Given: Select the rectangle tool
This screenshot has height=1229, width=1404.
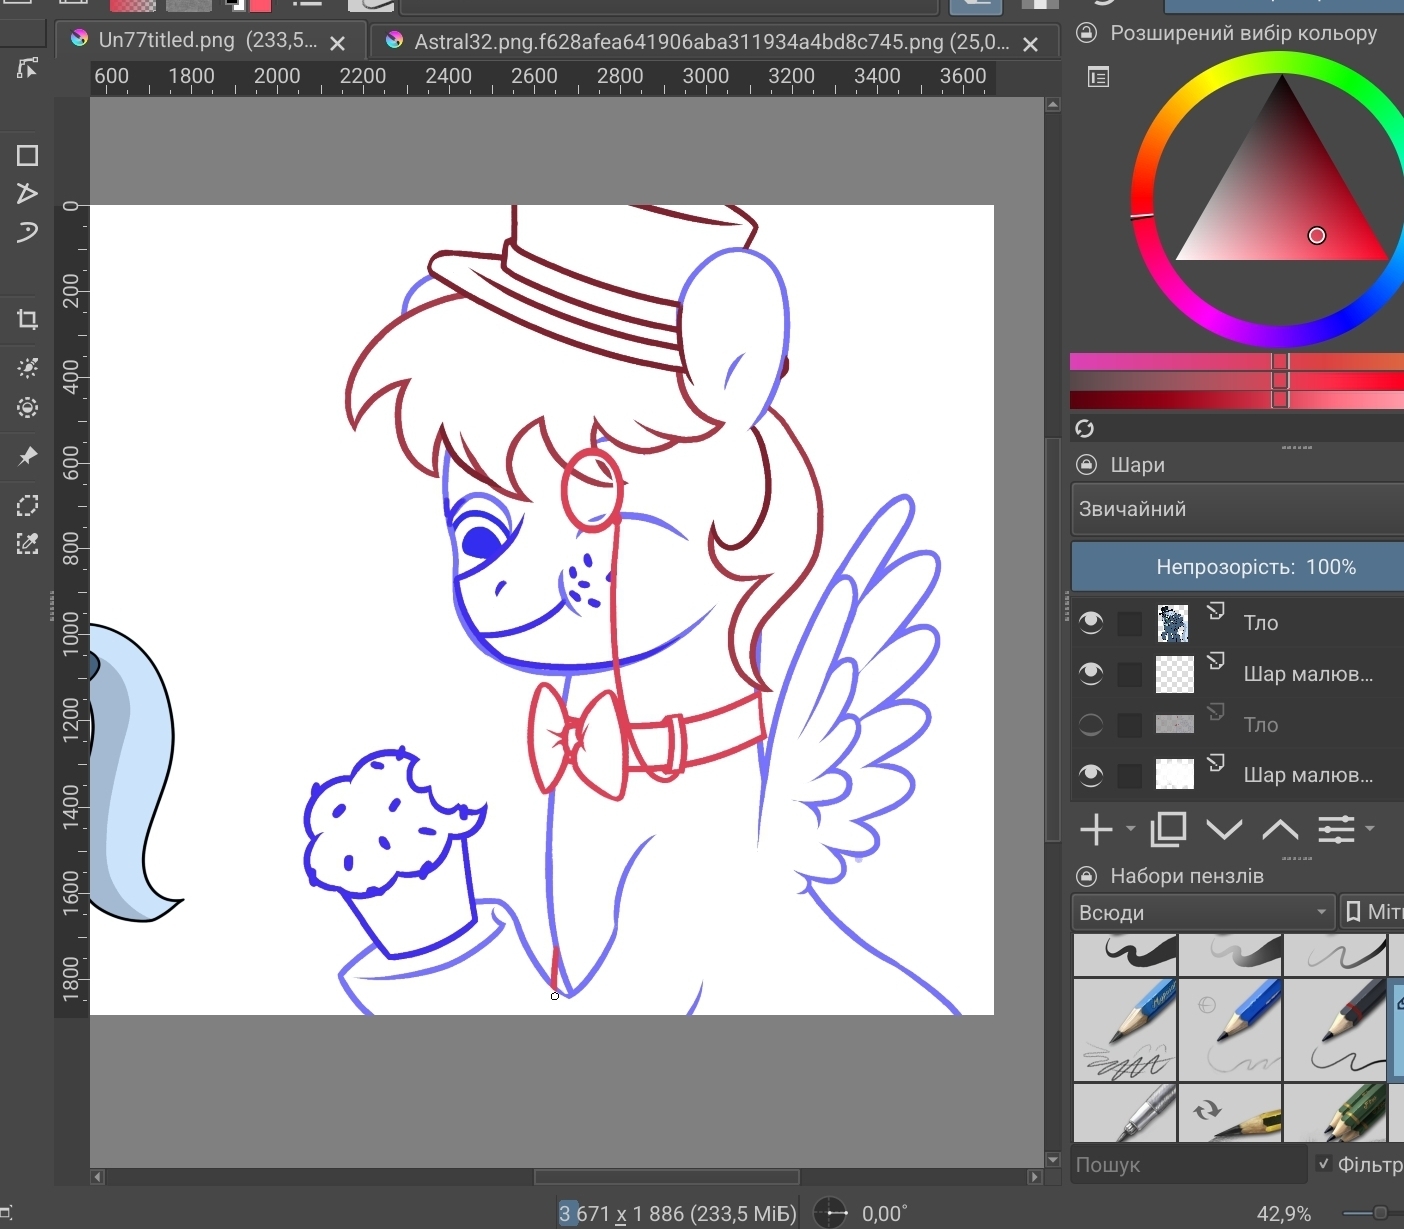Looking at the screenshot, I should (27, 155).
